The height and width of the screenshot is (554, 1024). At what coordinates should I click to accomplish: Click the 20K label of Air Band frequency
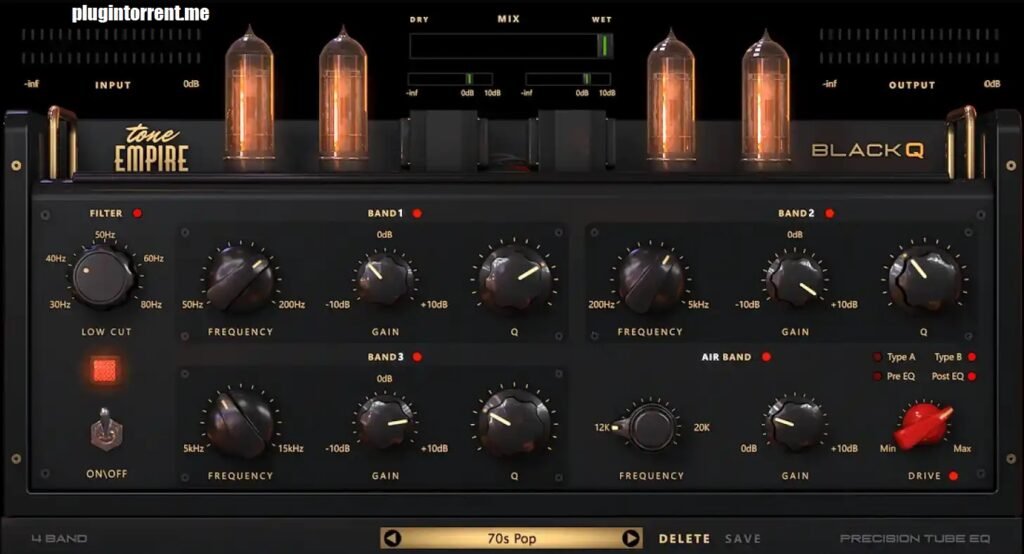[x=701, y=427]
